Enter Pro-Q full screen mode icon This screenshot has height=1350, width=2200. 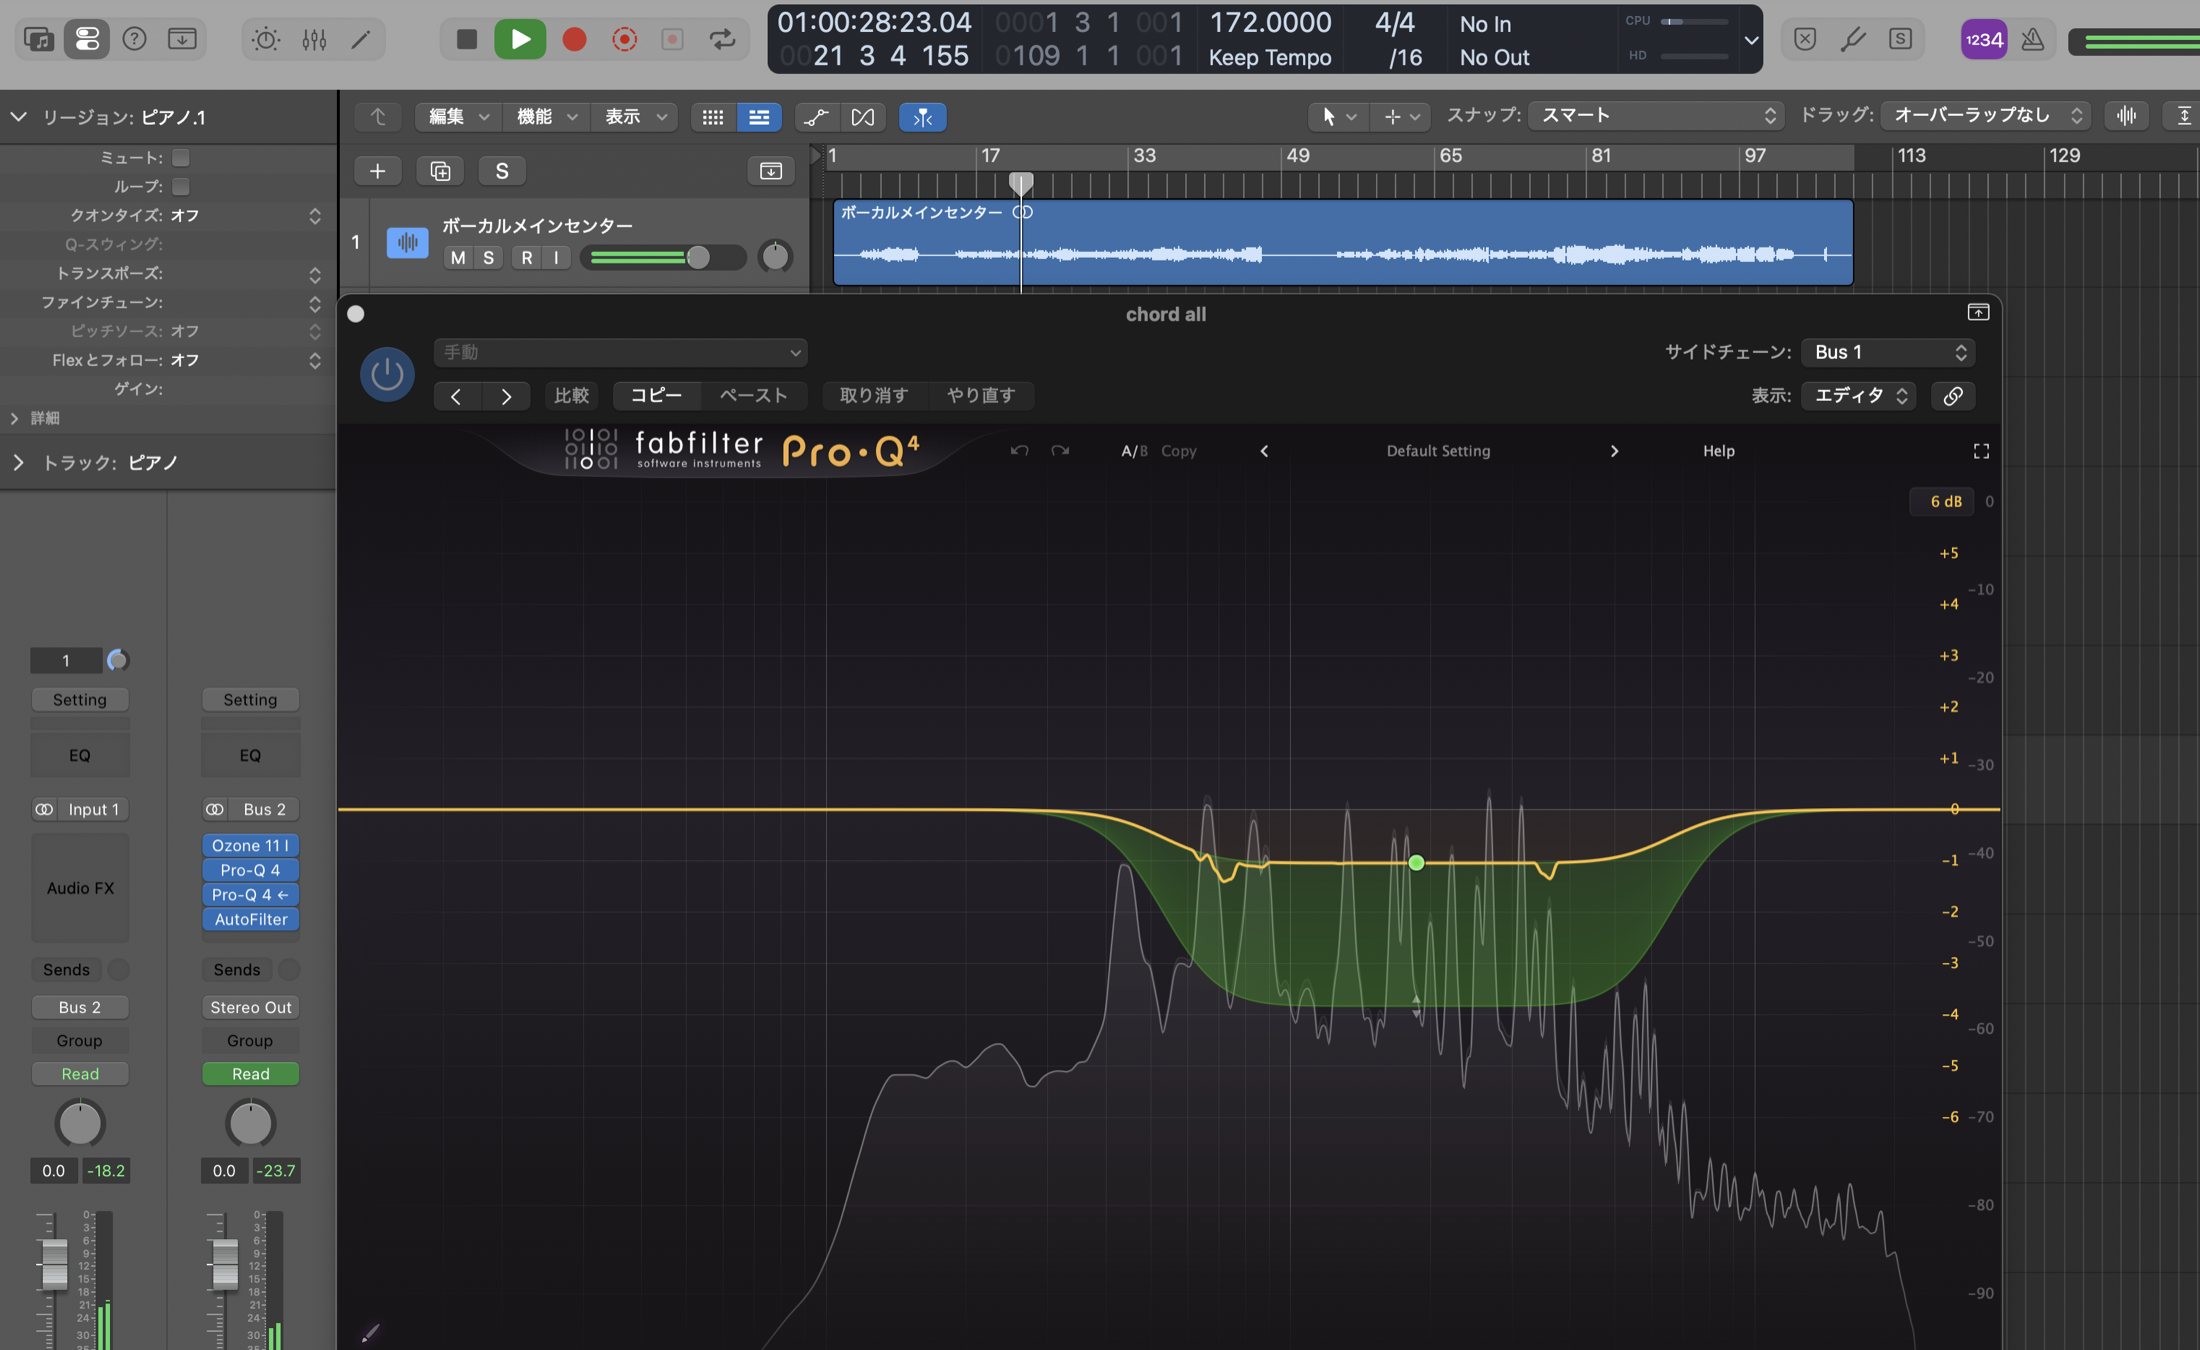click(x=1981, y=451)
